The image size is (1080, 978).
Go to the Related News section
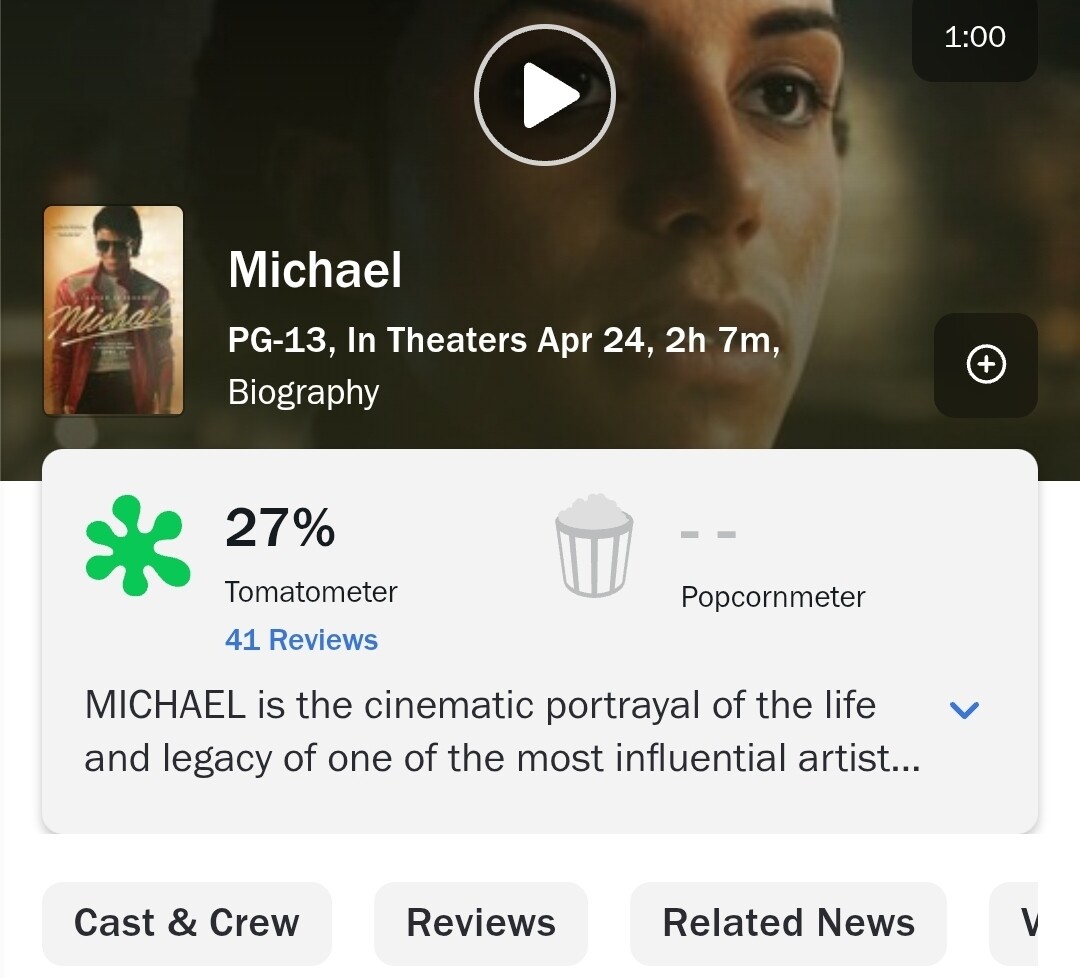point(789,923)
